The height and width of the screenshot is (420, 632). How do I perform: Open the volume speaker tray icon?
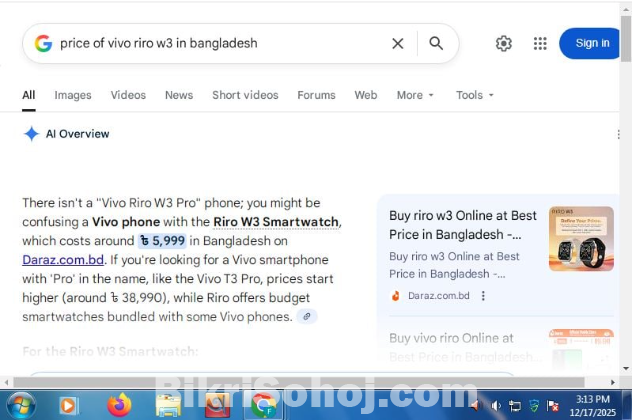click(497, 405)
